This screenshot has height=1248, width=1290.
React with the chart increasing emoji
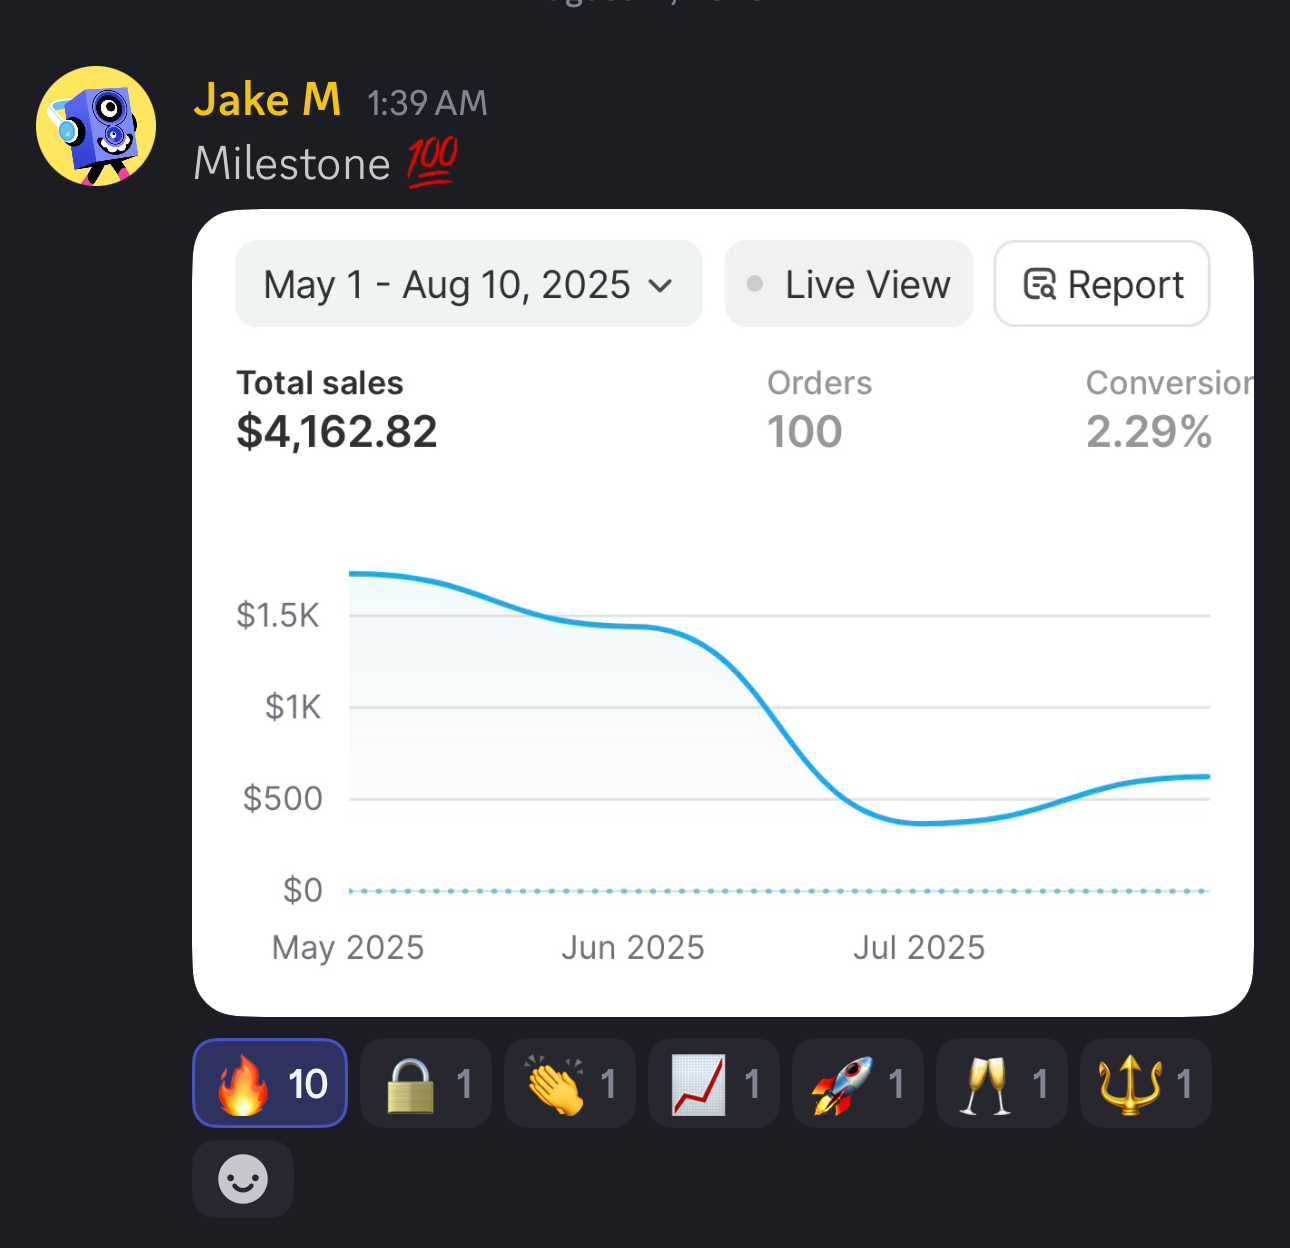714,1083
